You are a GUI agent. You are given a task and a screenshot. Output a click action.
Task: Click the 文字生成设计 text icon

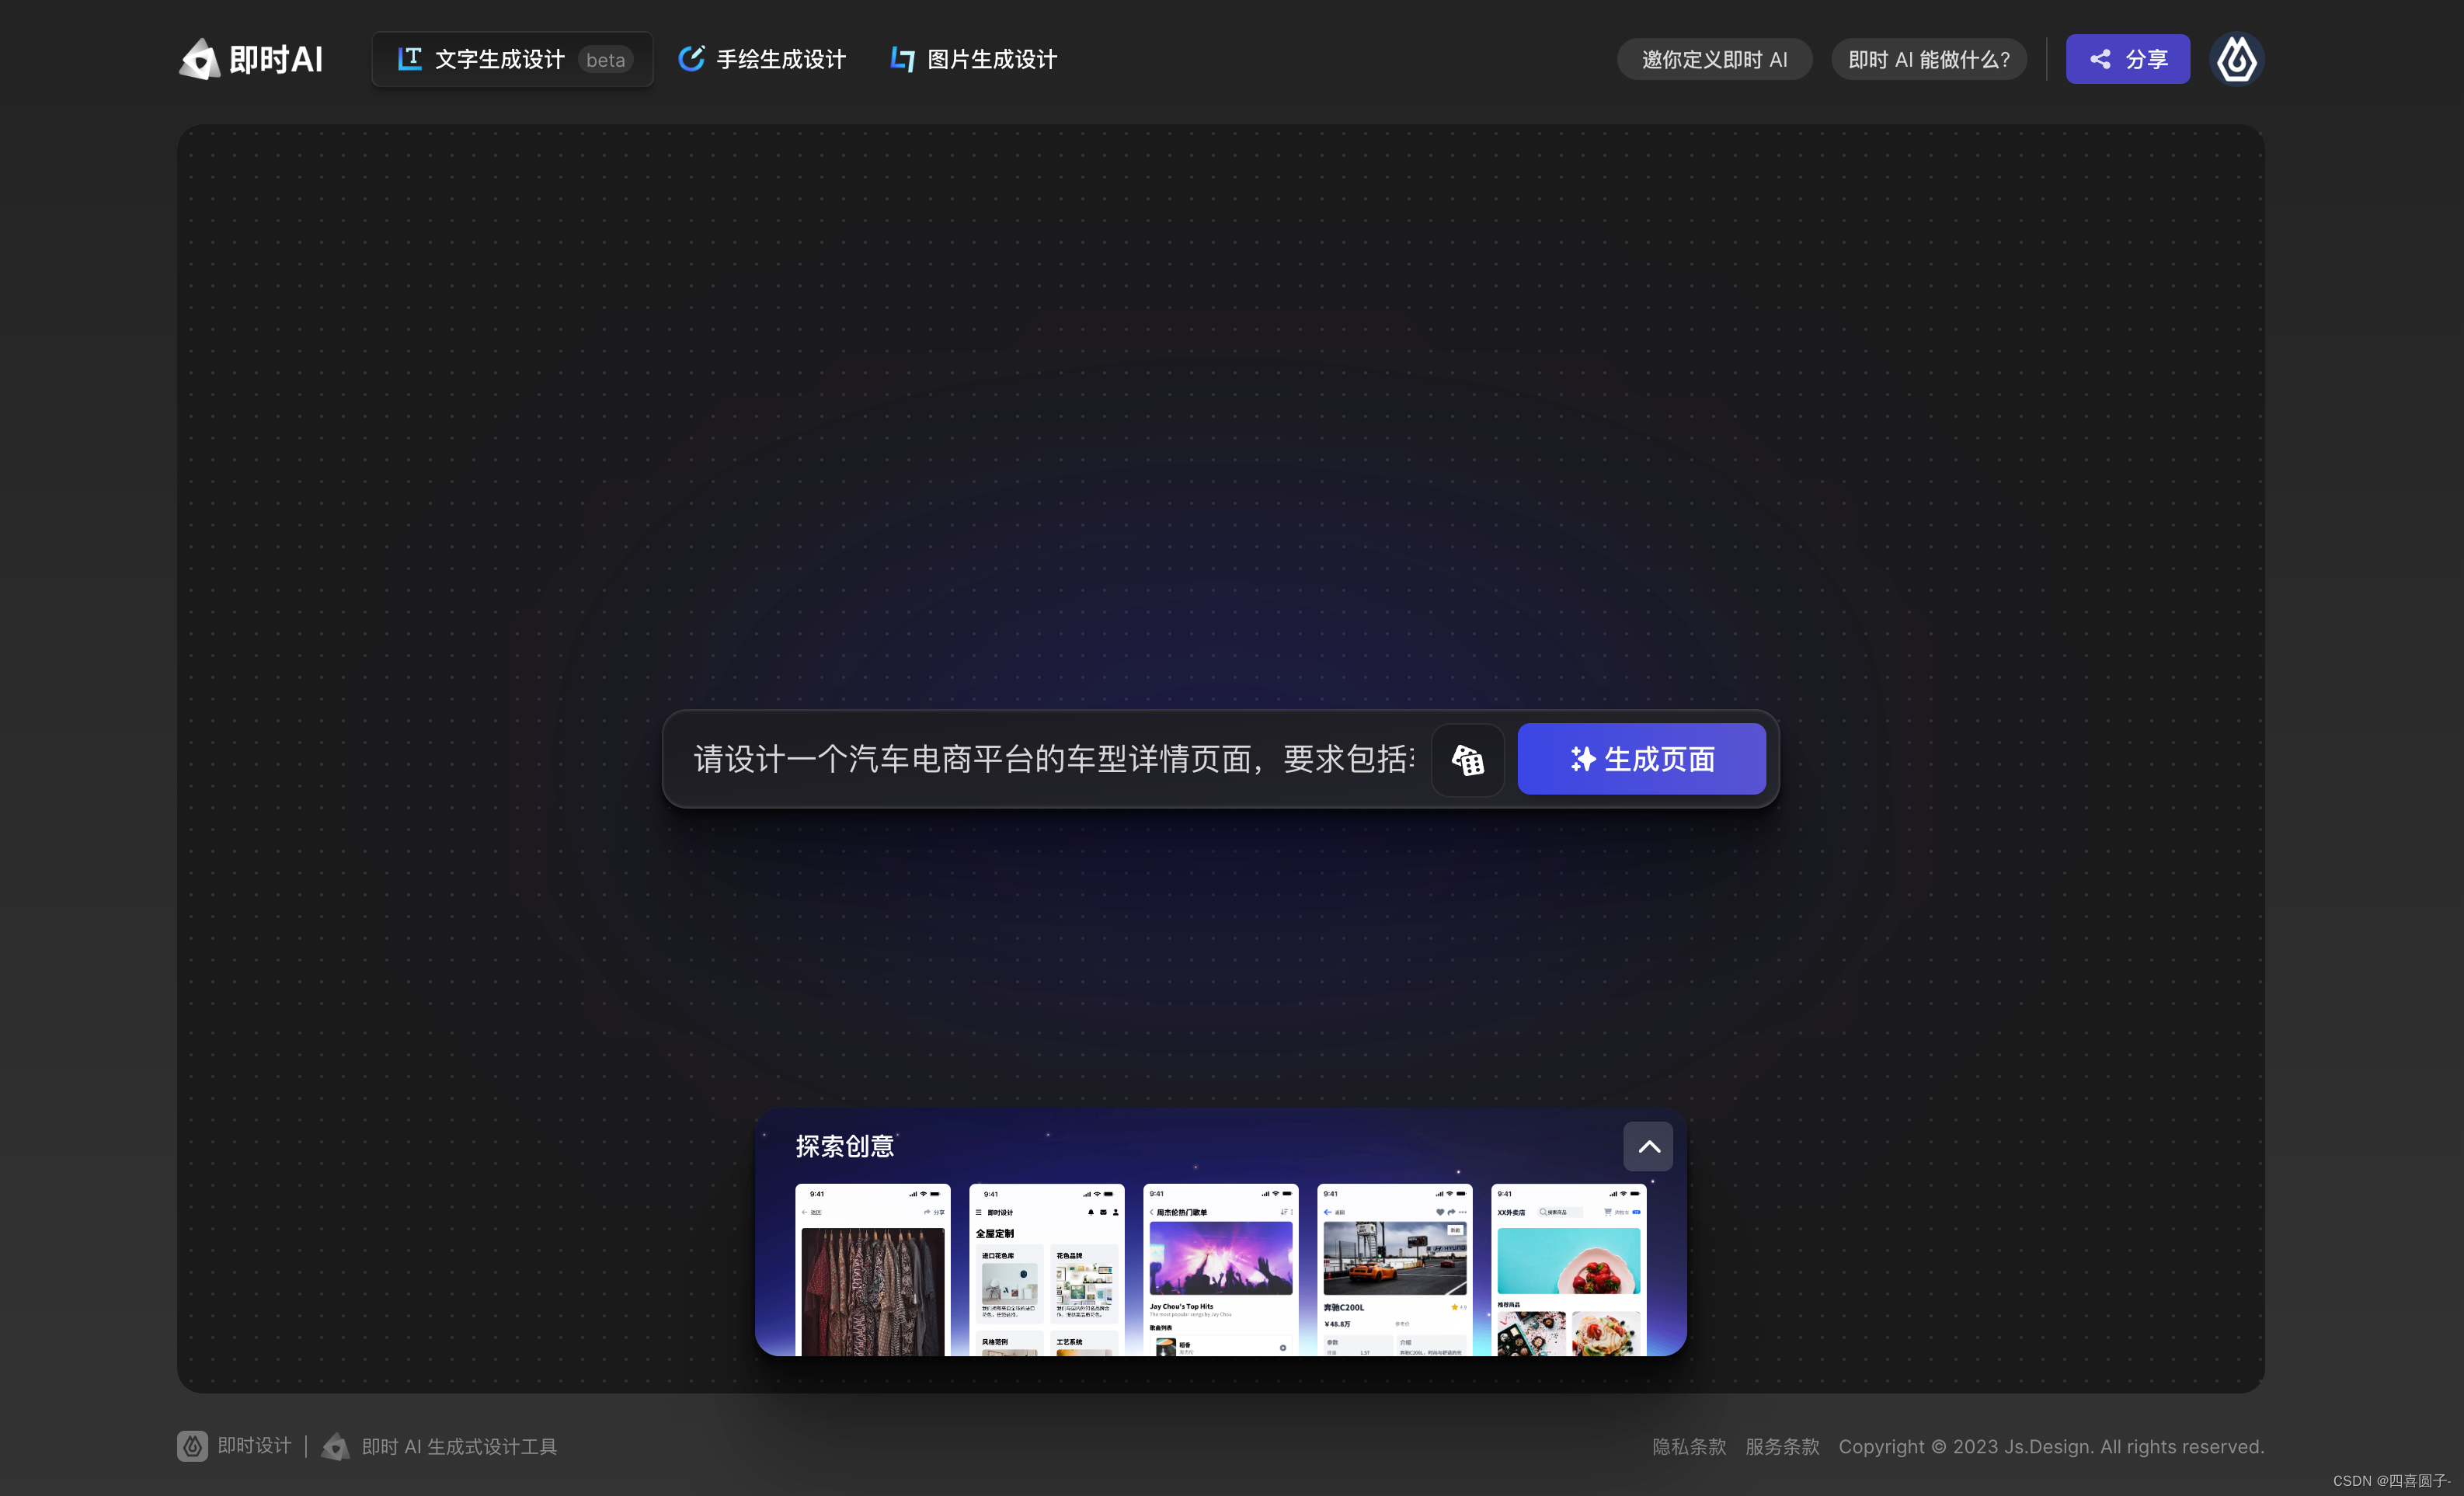click(409, 59)
